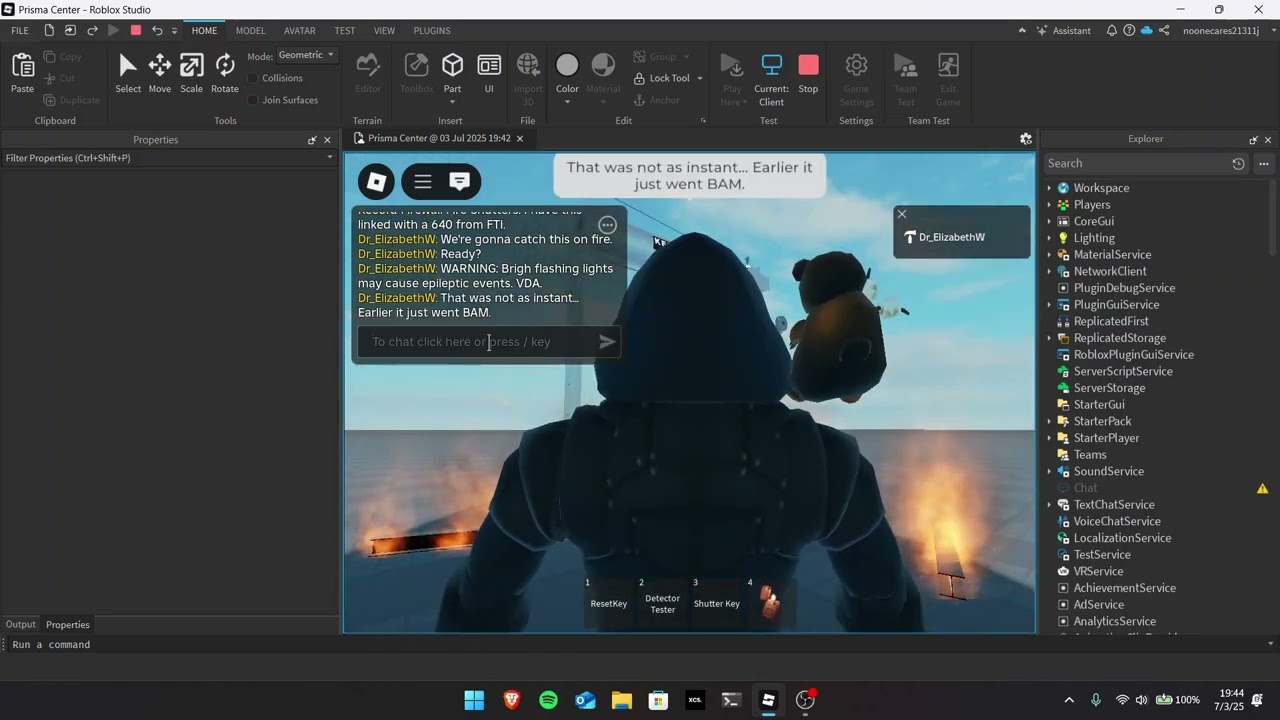Click the nonecares21311j account name

tap(1221, 30)
